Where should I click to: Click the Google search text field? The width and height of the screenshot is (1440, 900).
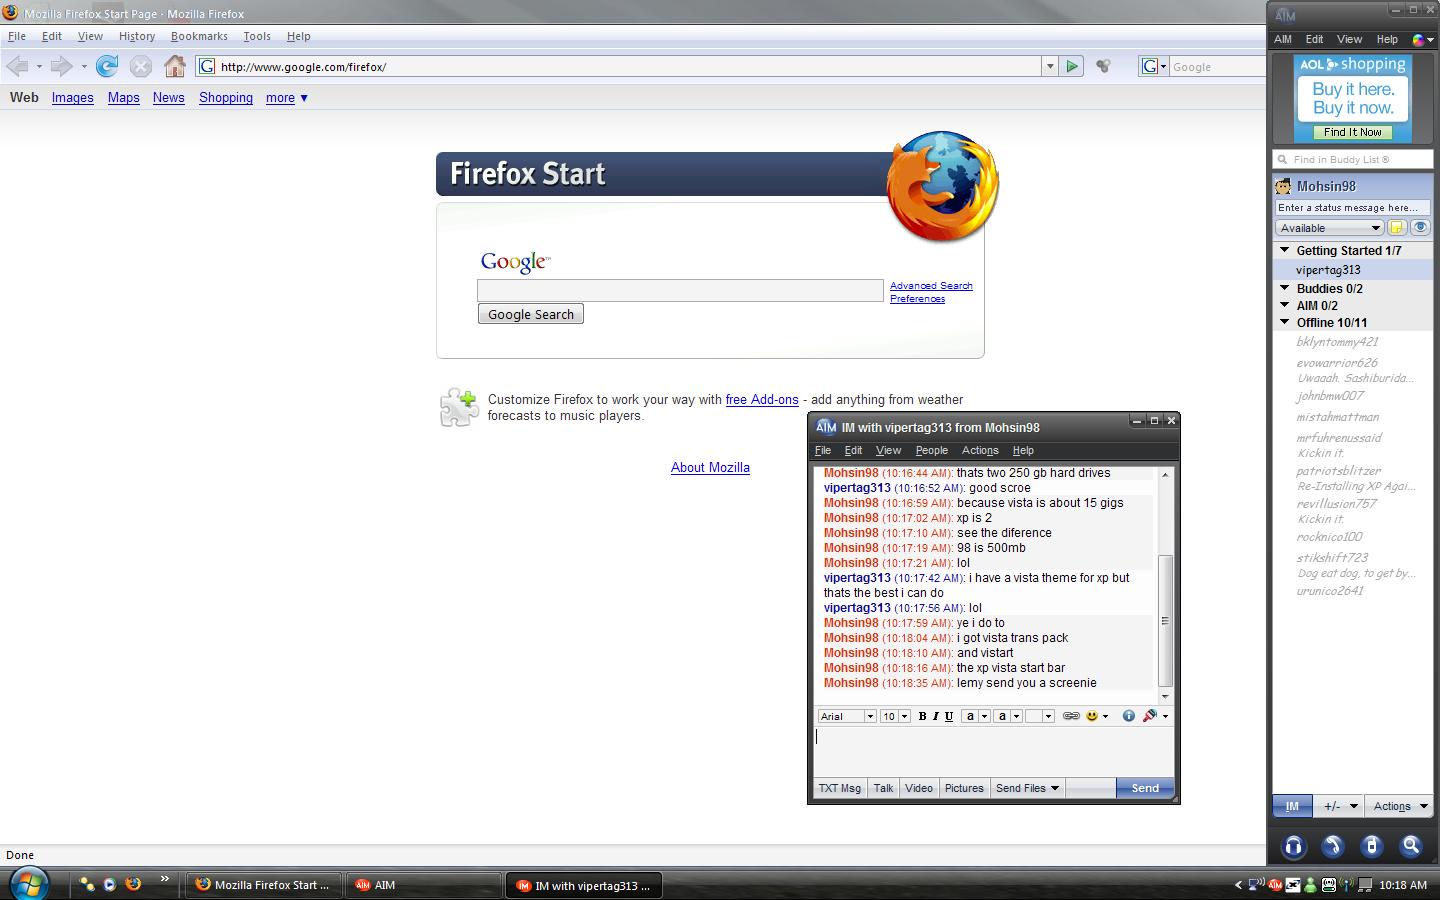coord(680,290)
